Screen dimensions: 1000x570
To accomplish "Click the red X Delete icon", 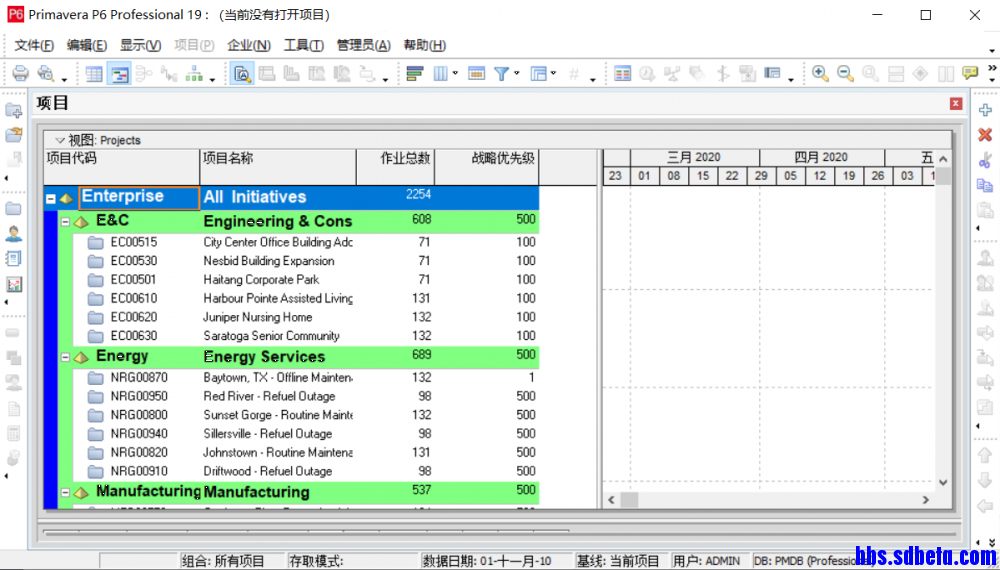I will tap(985, 135).
